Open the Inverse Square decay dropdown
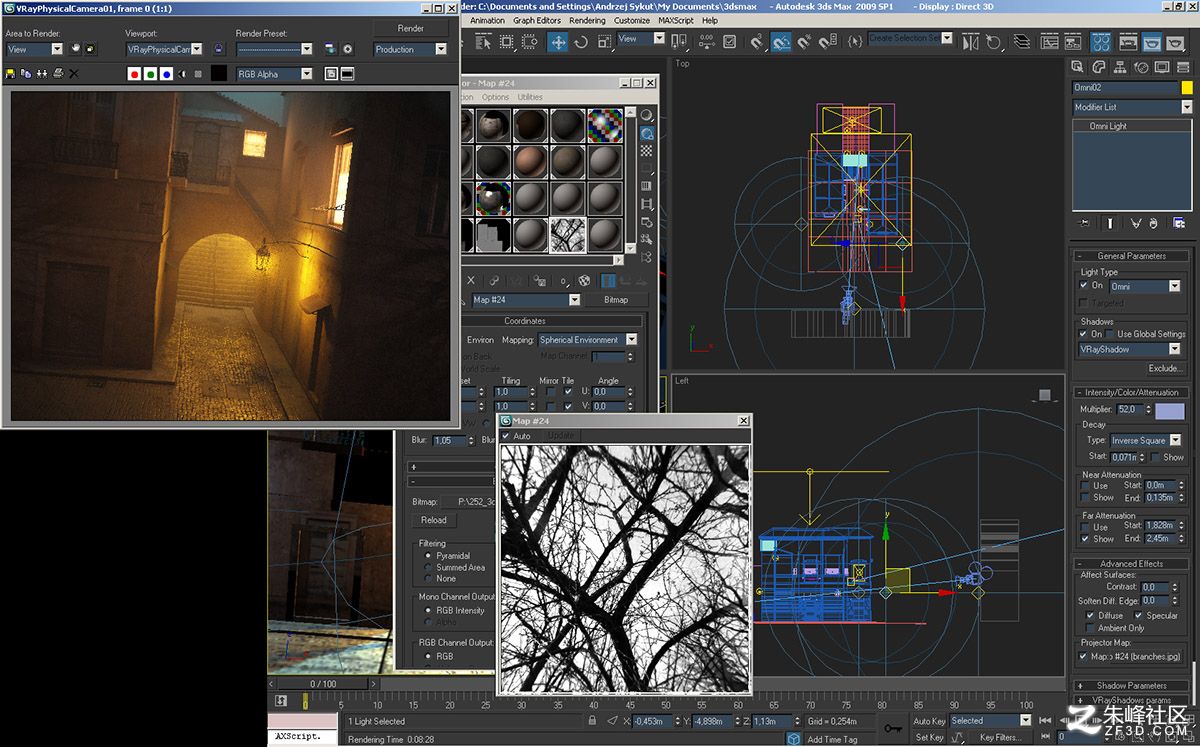 (x=1146, y=440)
